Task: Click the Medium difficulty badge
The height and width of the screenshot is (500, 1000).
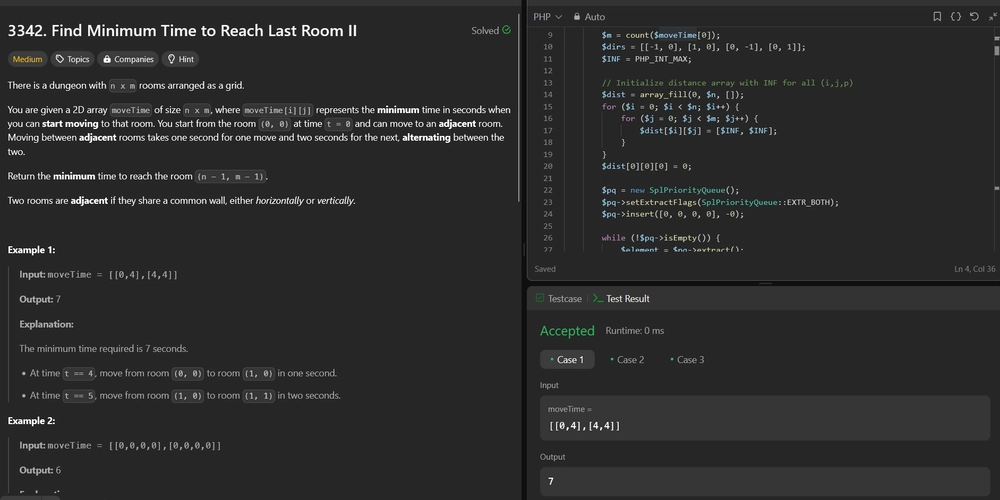Action: [x=27, y=59]
